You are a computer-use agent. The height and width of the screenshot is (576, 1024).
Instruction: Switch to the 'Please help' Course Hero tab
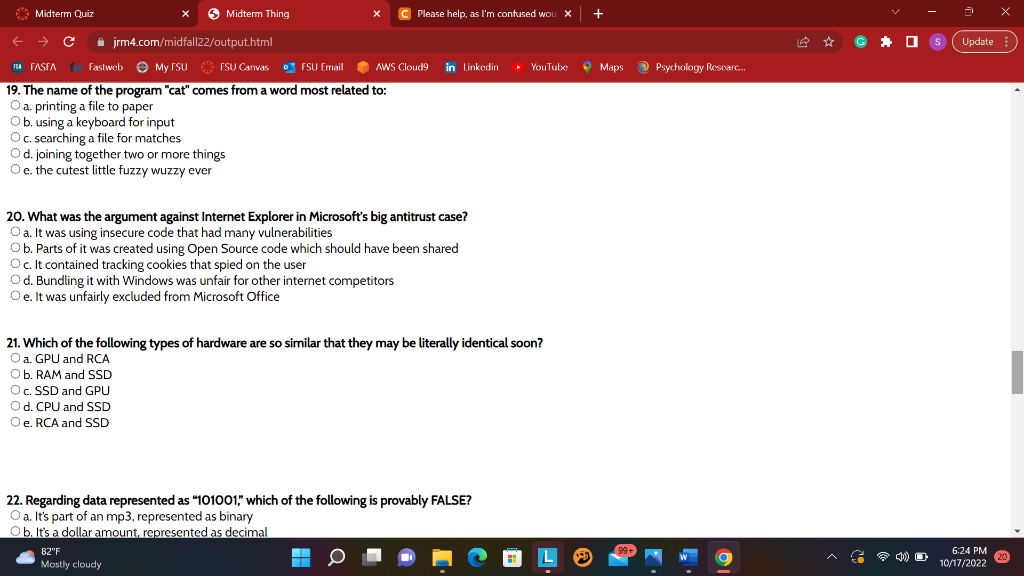coord(480,14)
